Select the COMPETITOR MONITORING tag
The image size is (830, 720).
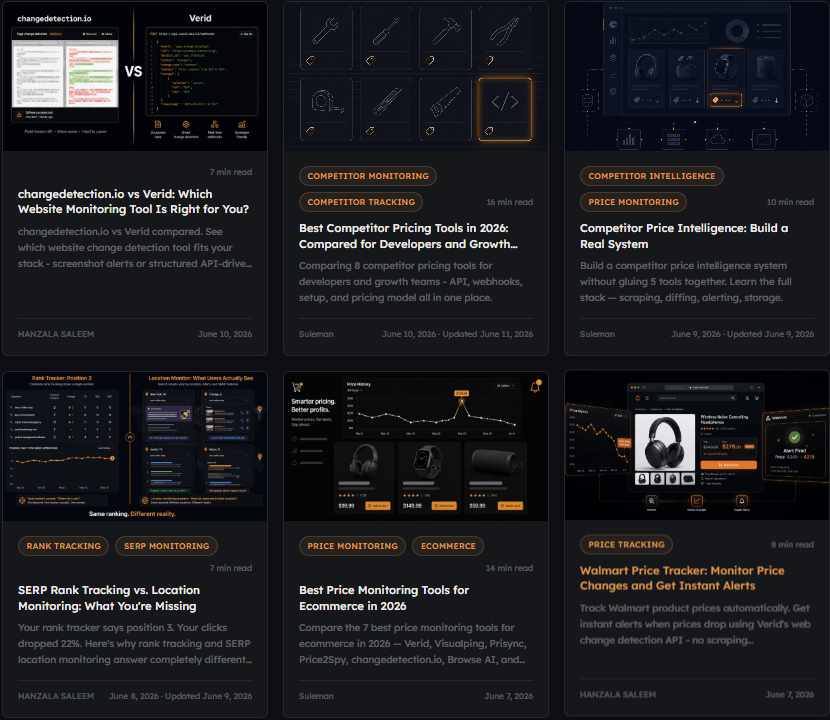pyautogui.click(x=368, y=176)
